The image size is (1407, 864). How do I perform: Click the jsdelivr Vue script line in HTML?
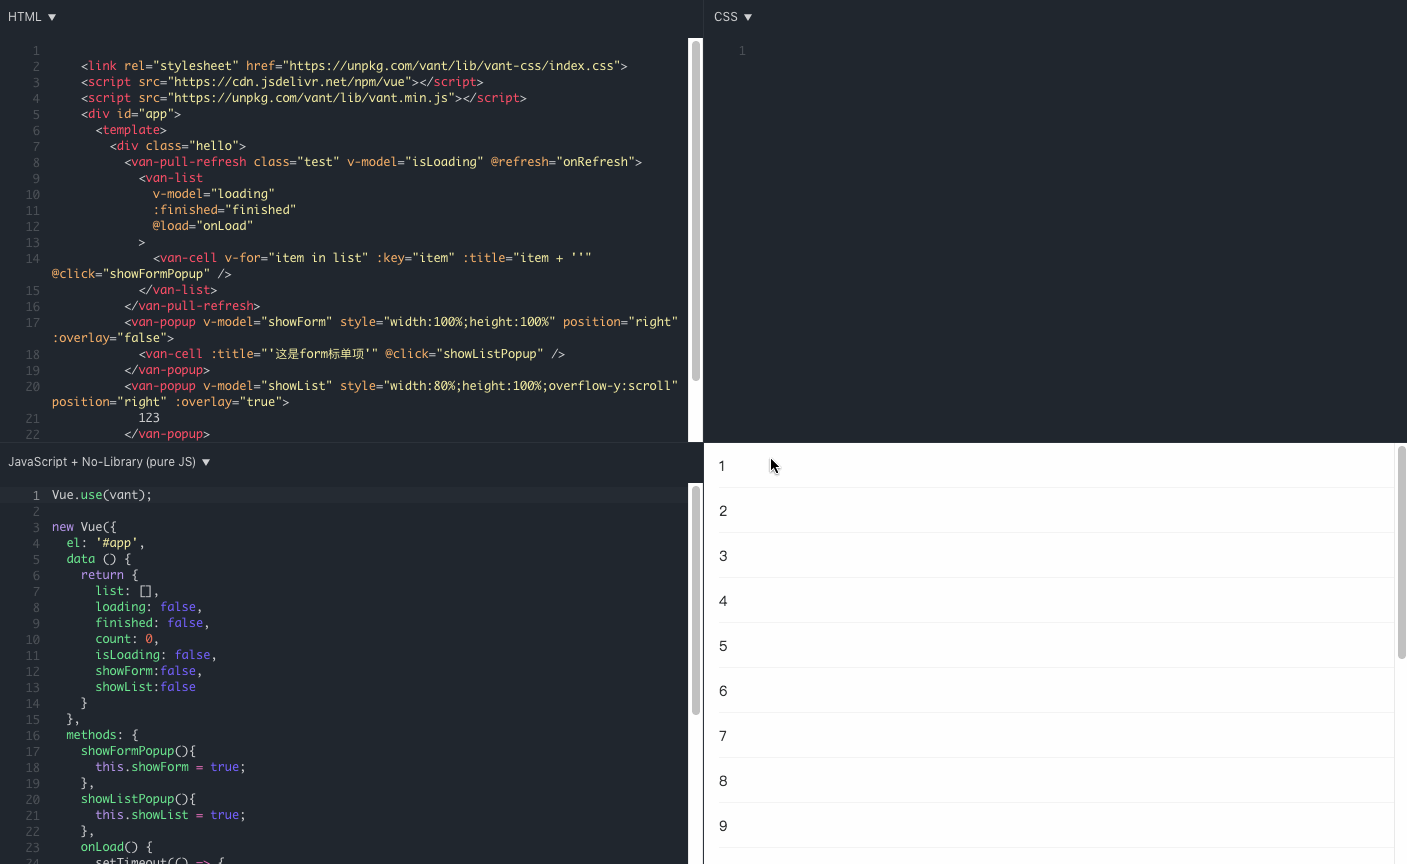pos(282,82)
